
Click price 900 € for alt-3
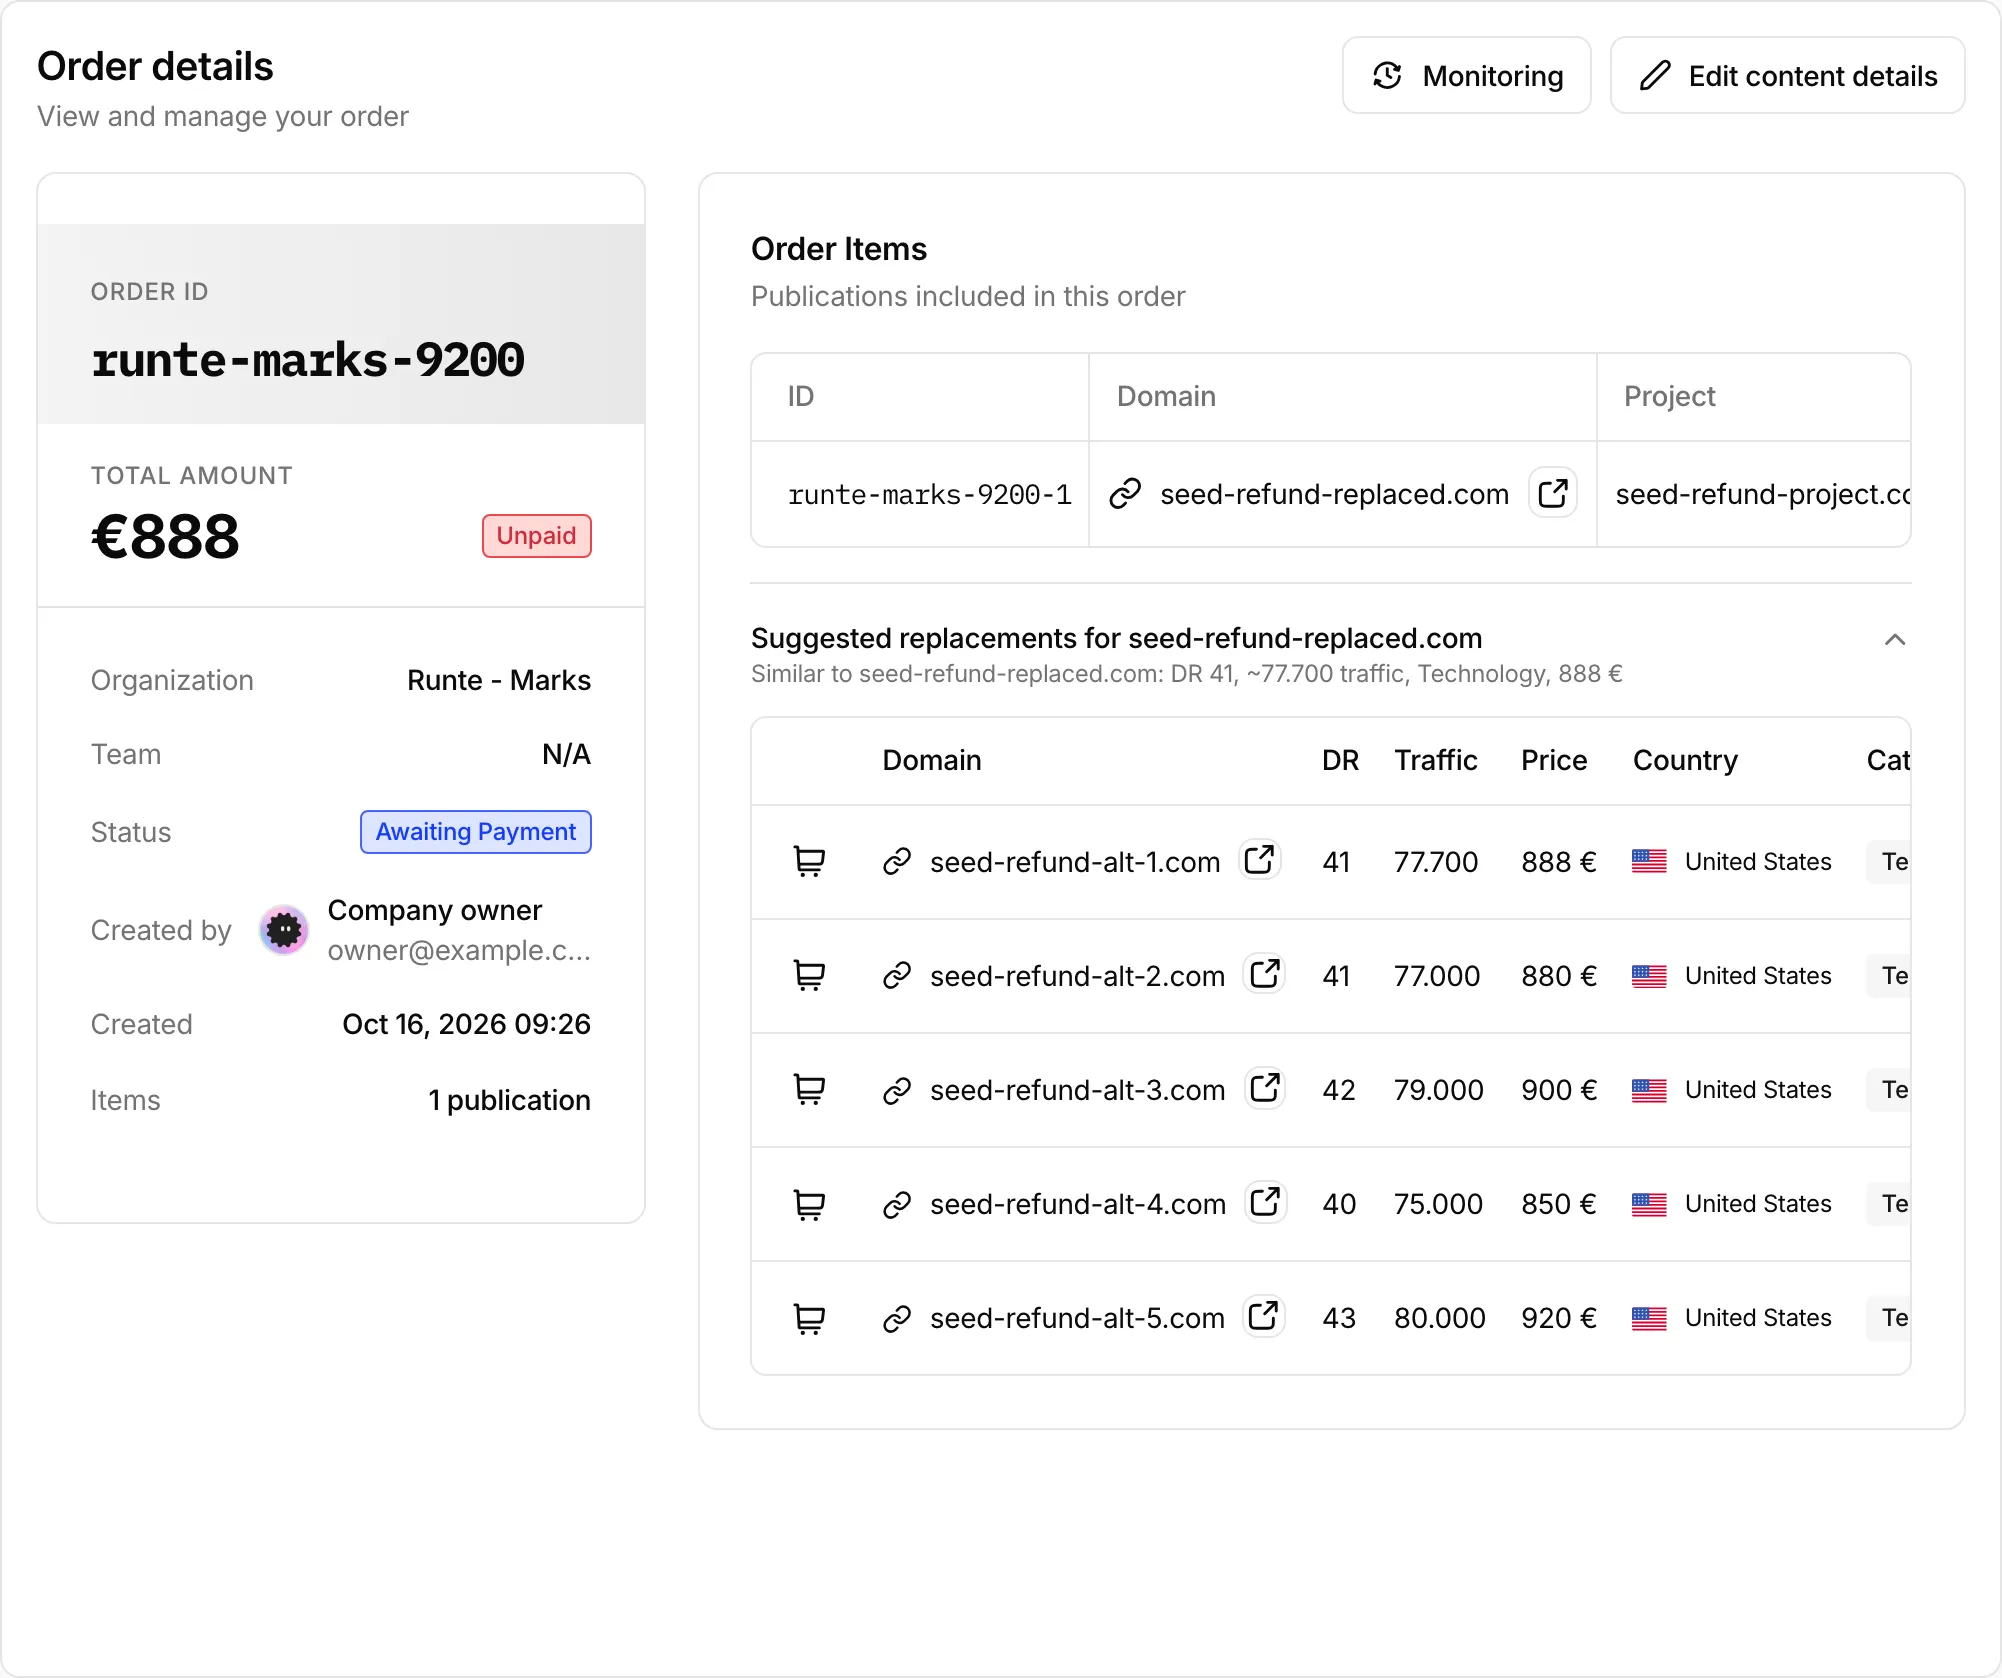(x=1559, y=1090)
